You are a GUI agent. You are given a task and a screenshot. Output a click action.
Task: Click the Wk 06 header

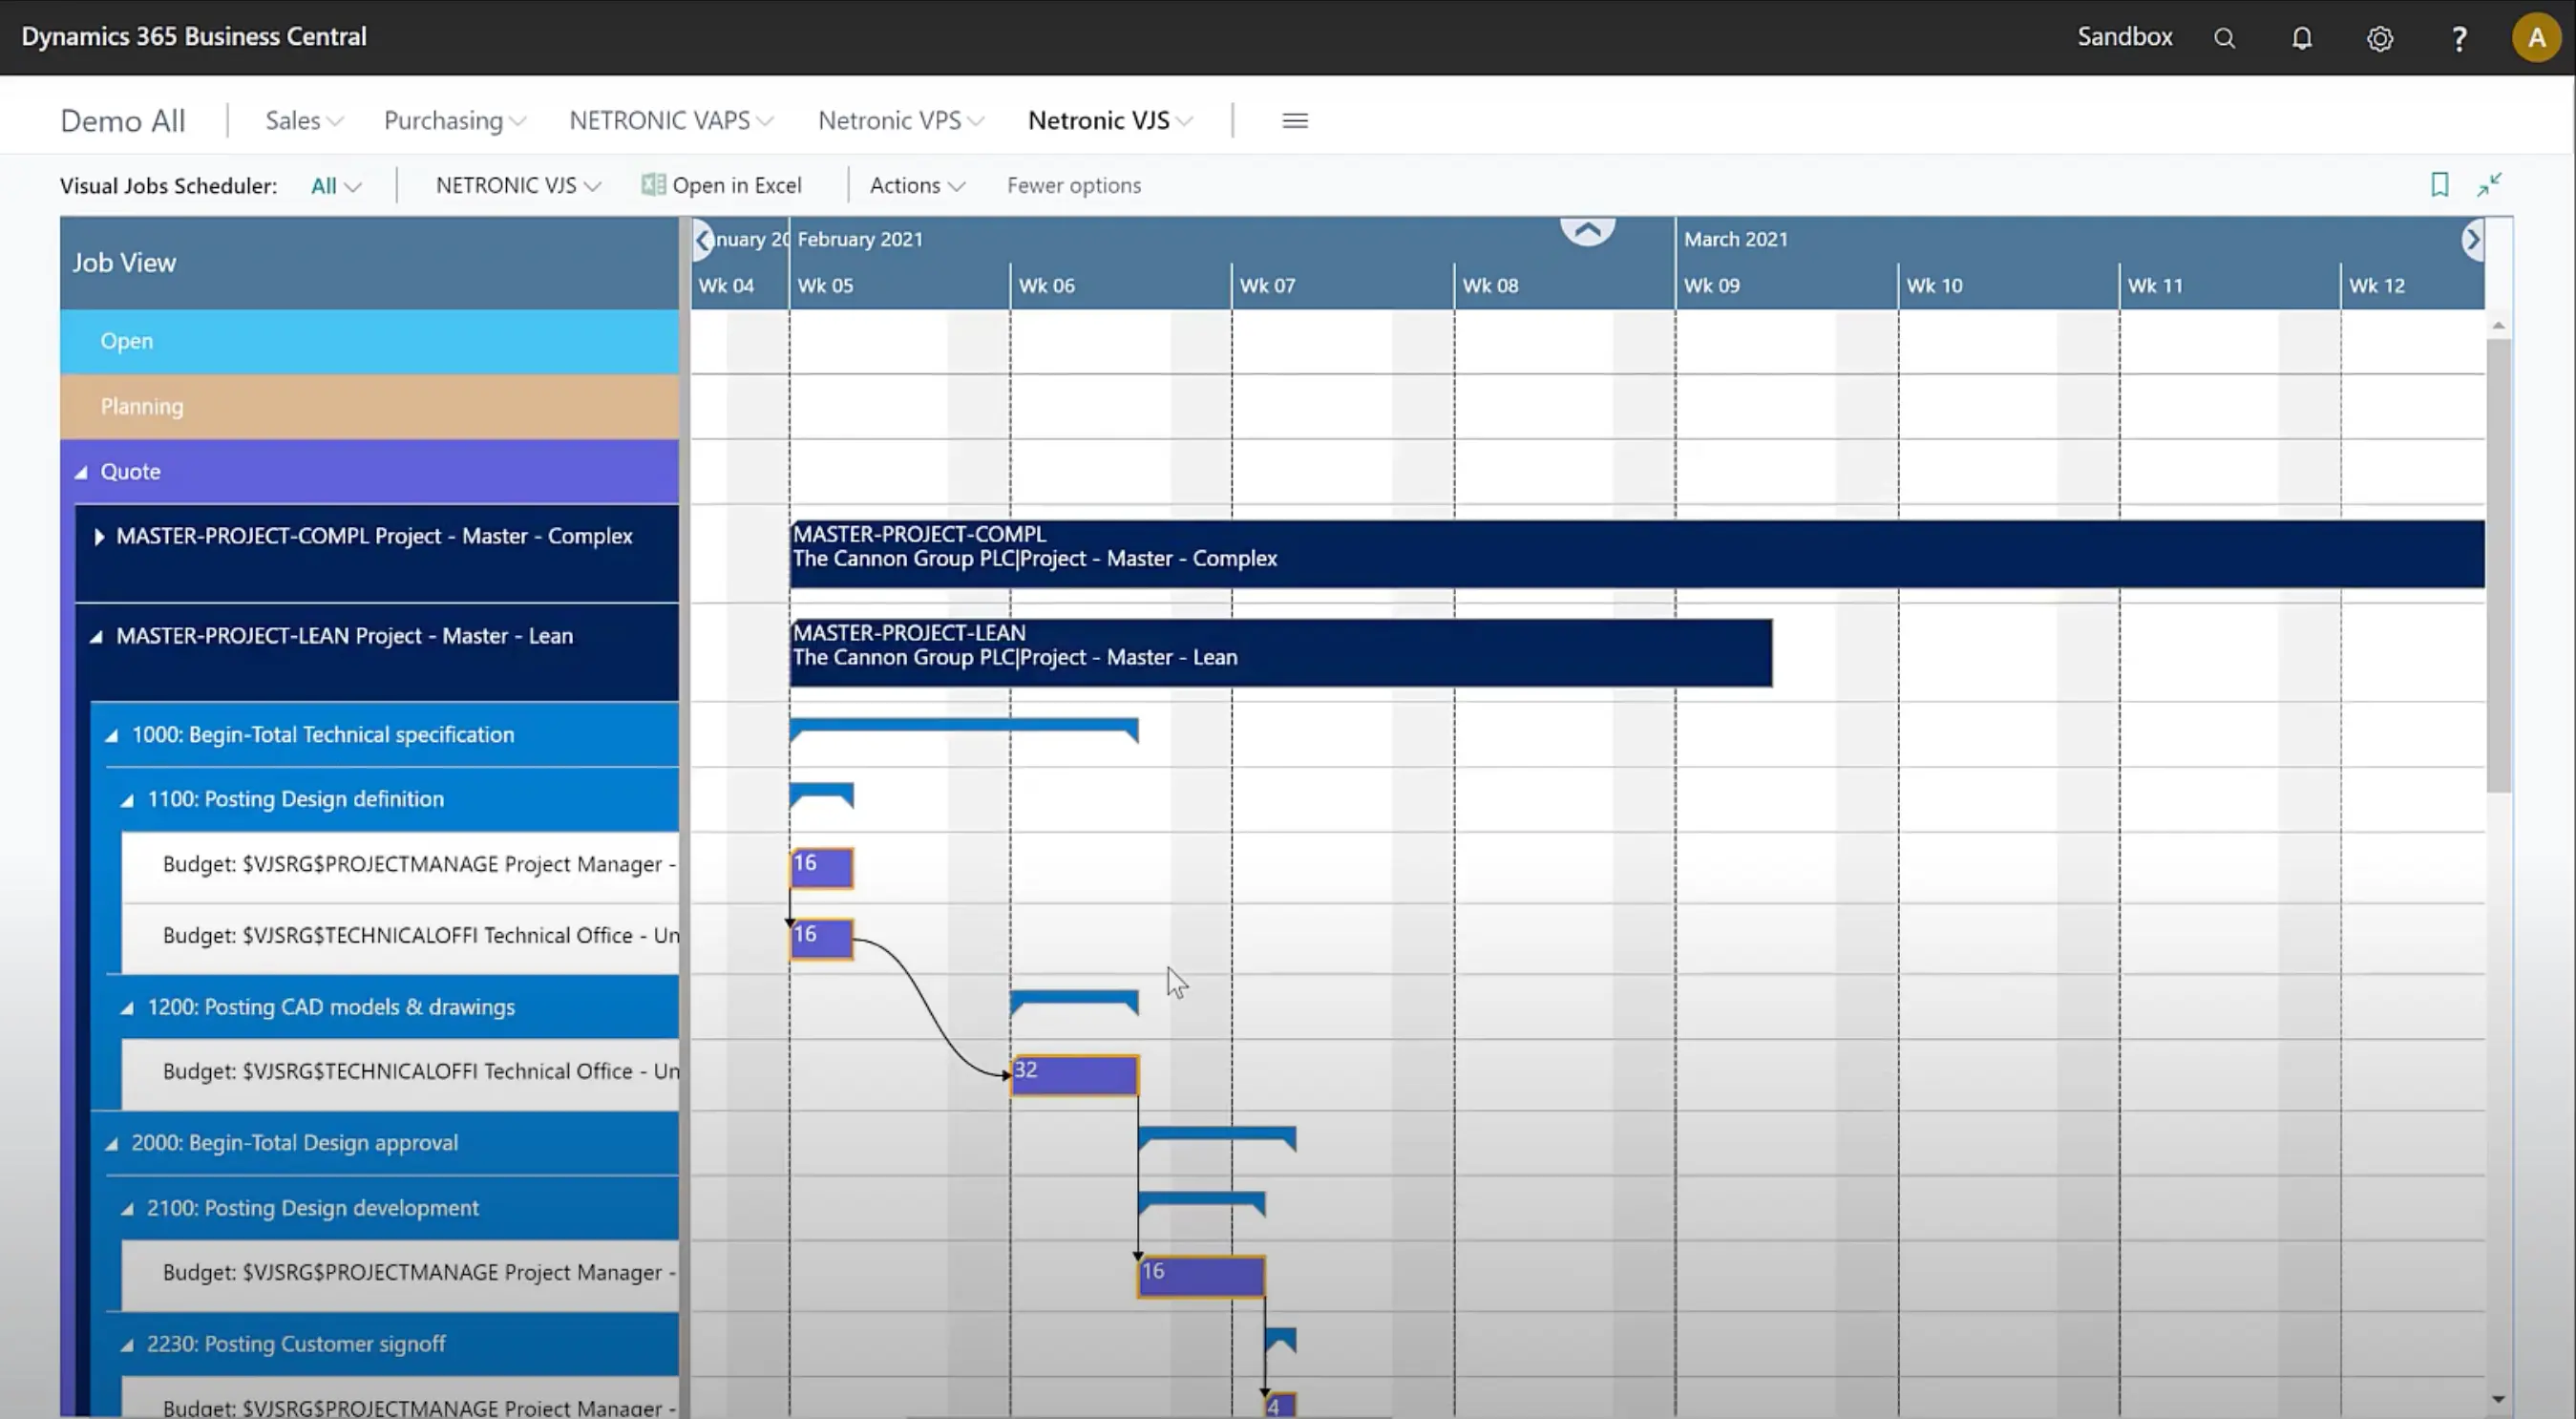click(1120, 286)
